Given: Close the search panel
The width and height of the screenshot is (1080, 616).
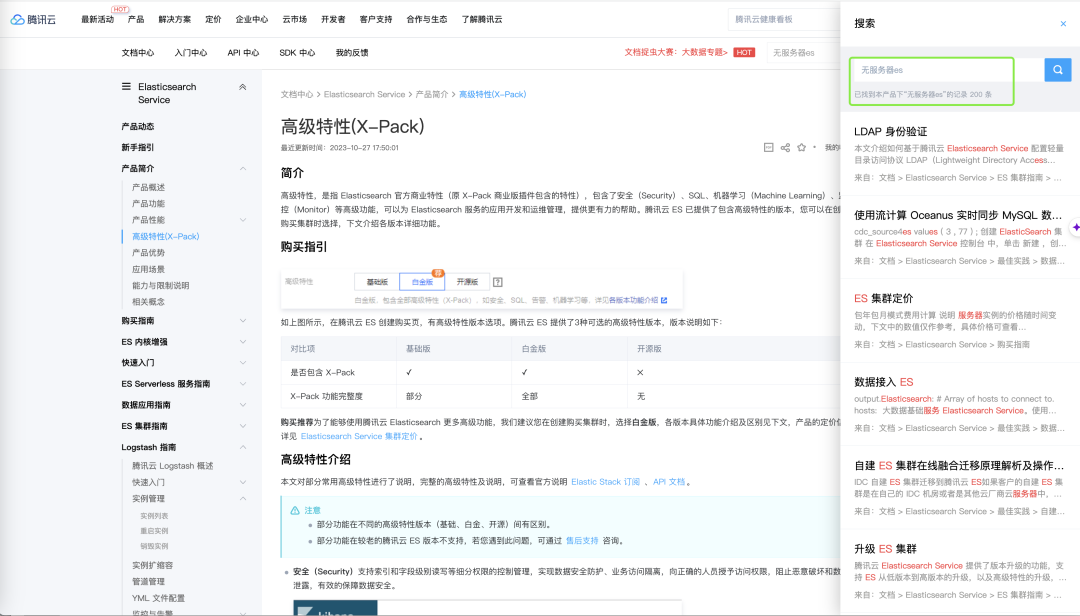Looking at the screenshot, I should pyautogui.click(x=1063, y=23).
